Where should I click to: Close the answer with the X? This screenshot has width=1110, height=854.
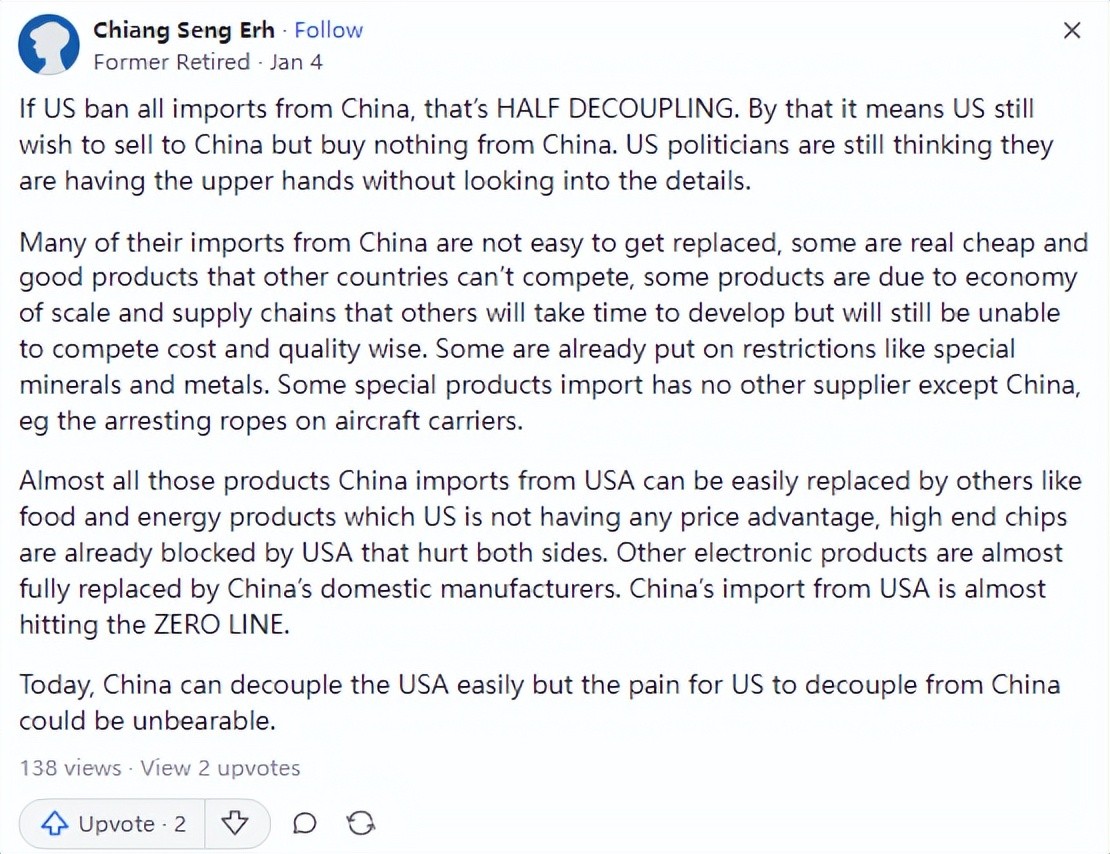pos(1072,31)
